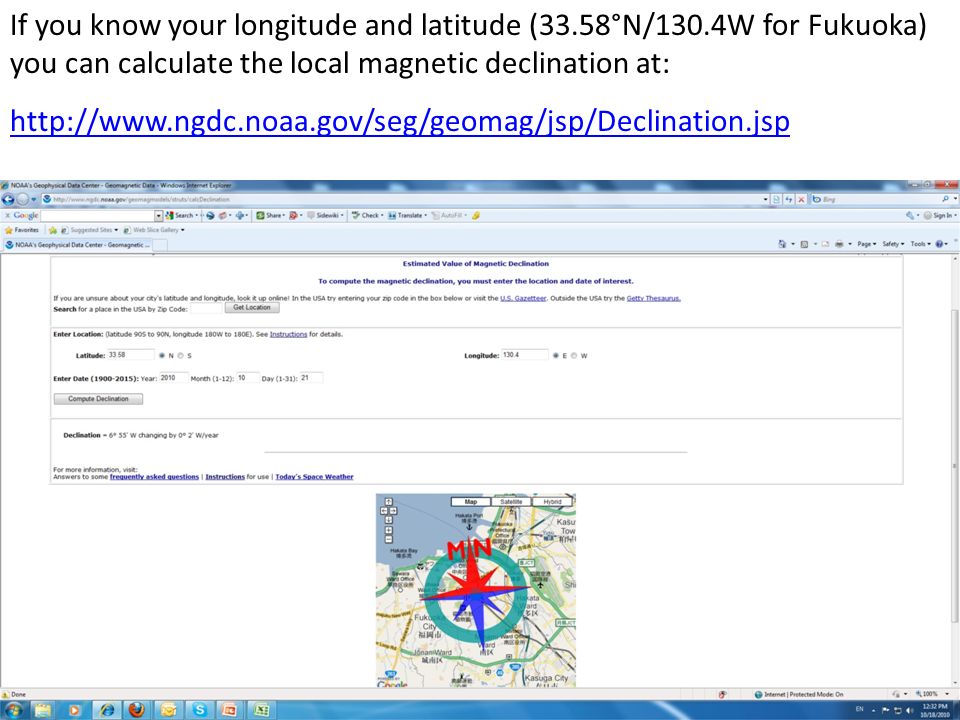Go back with the browser Back arrow

pos(8,200)
